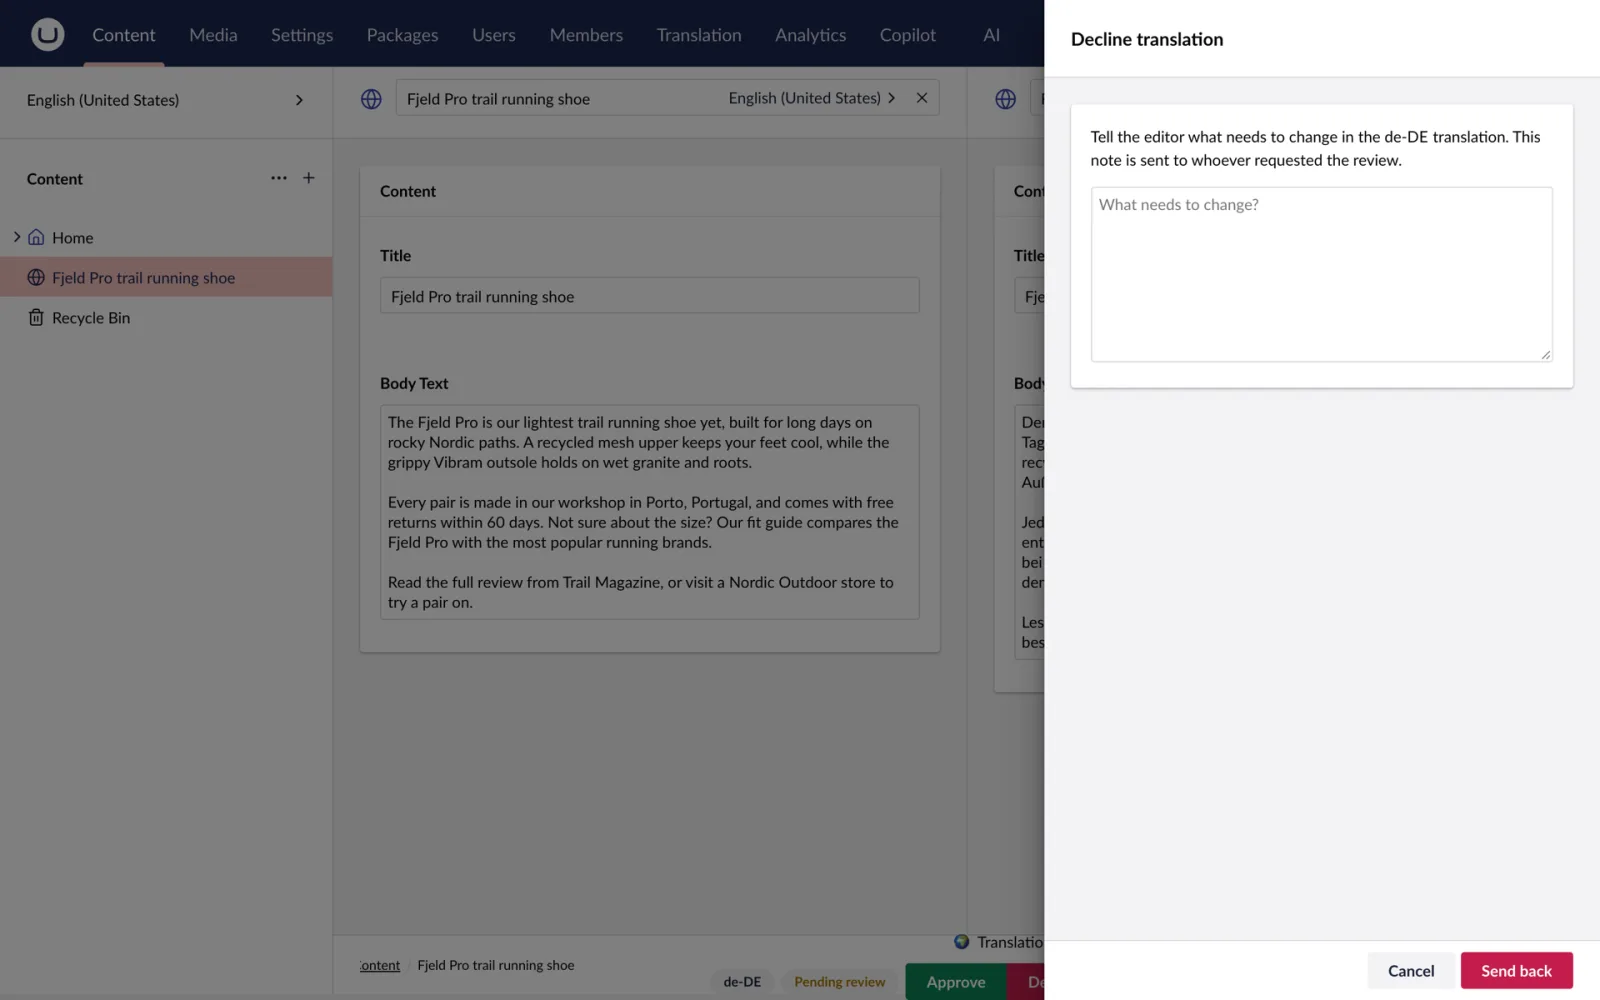
Task: Open the Recycle Bin
Action: (91, 318)
